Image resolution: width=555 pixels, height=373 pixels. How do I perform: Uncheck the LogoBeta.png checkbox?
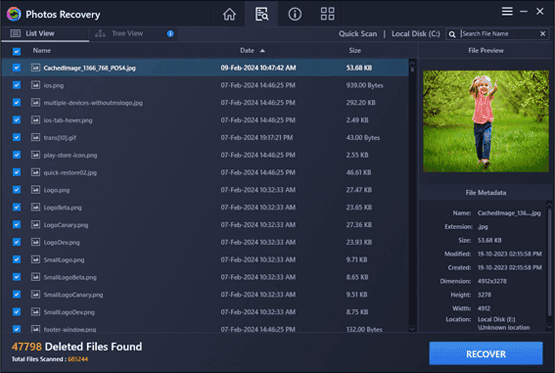point(17,207)
